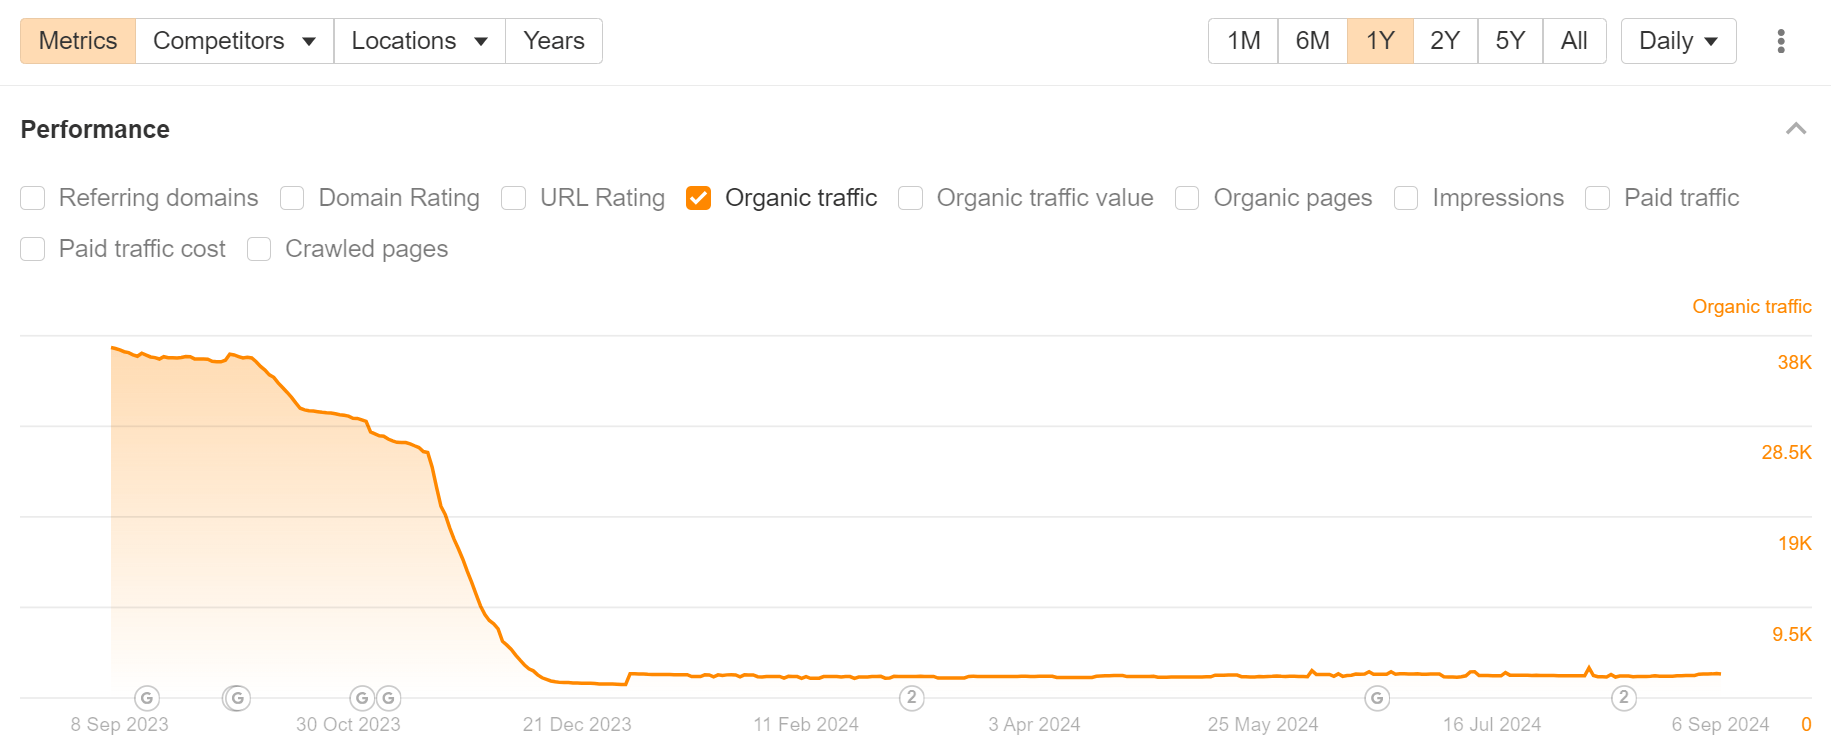Click the left Google marker of the pair near 30 Oct 2023

tap(362, 698)
